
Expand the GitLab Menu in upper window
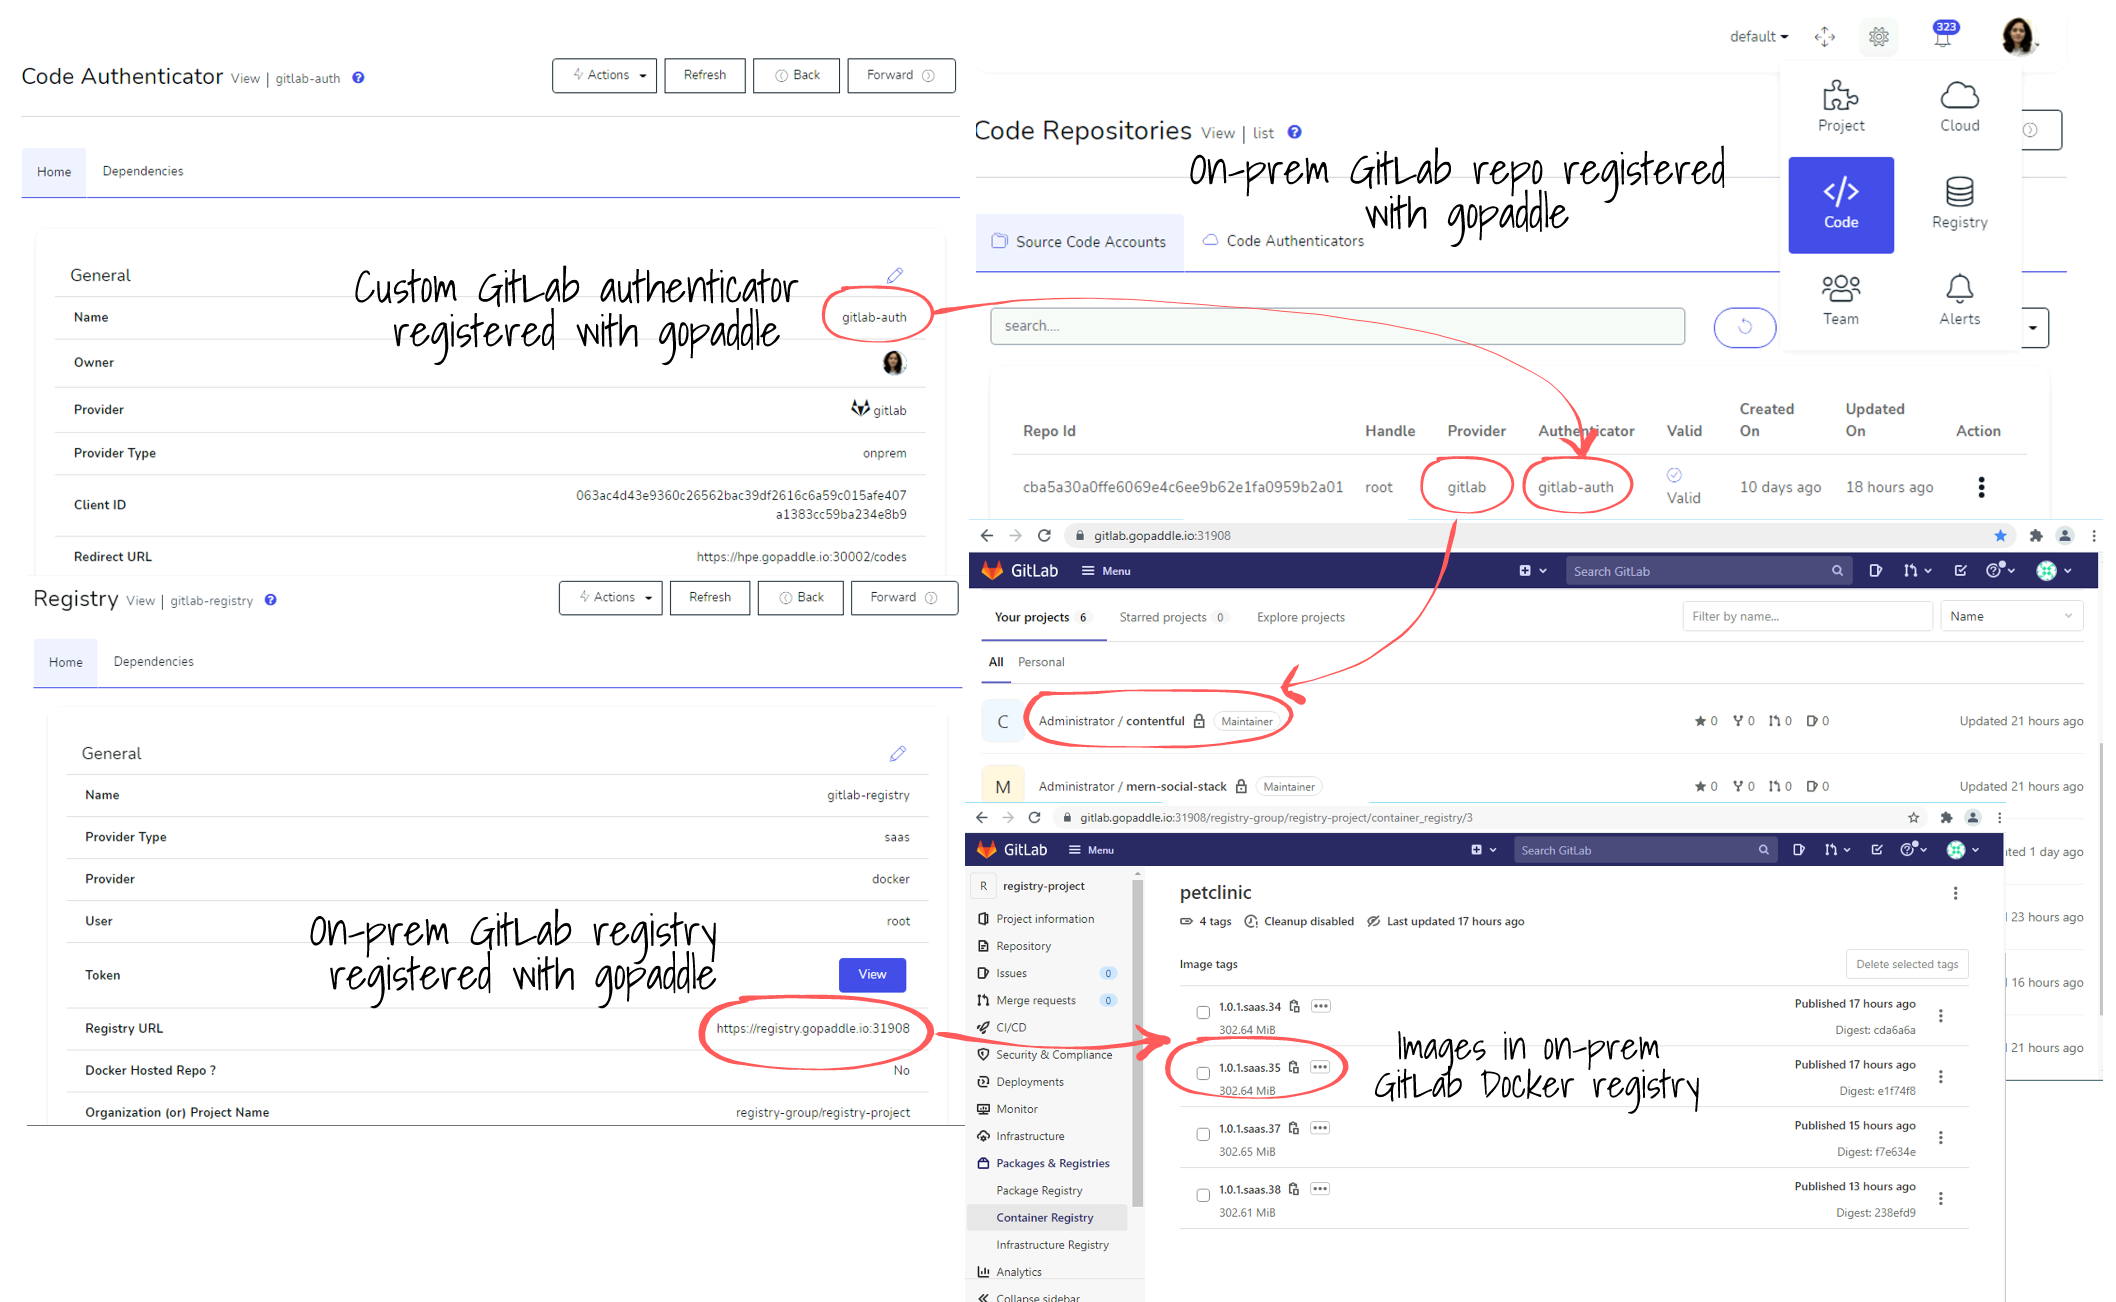(x=1106, y=571)
